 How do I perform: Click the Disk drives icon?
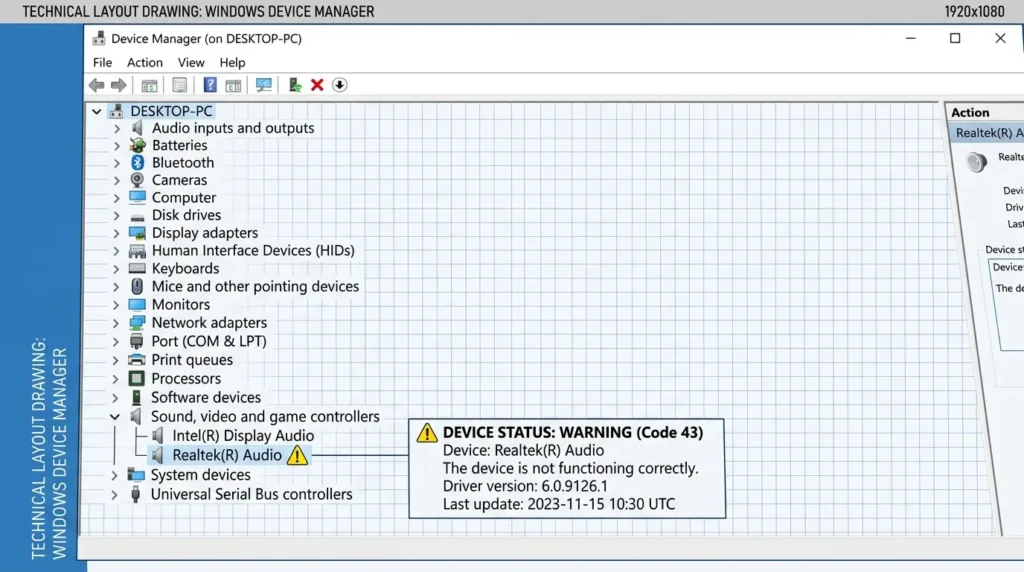[x=137, y=215]
